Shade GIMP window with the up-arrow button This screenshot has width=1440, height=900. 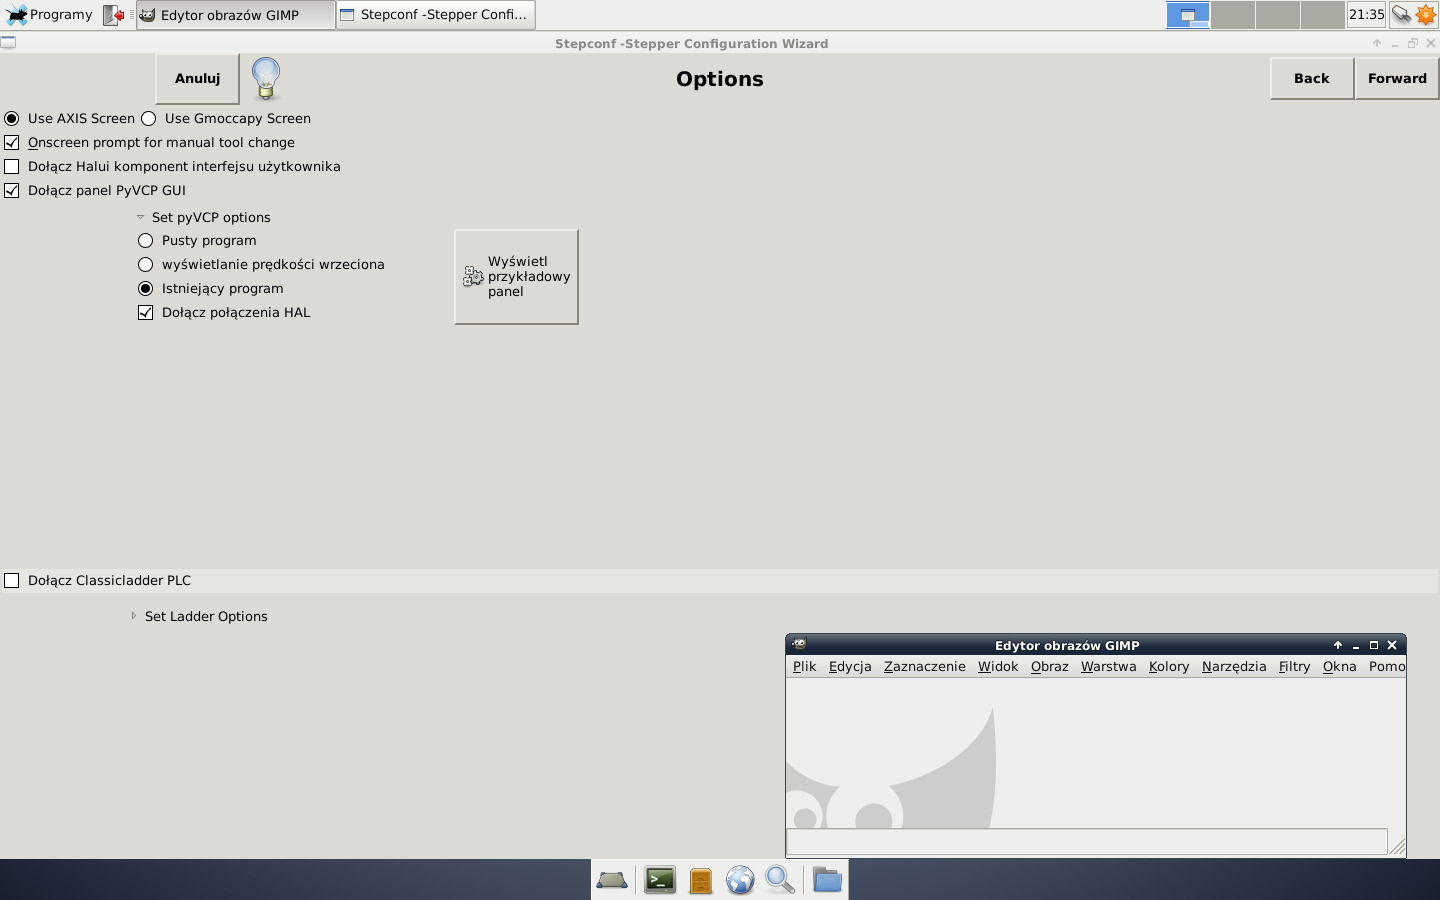point(1338,645)
